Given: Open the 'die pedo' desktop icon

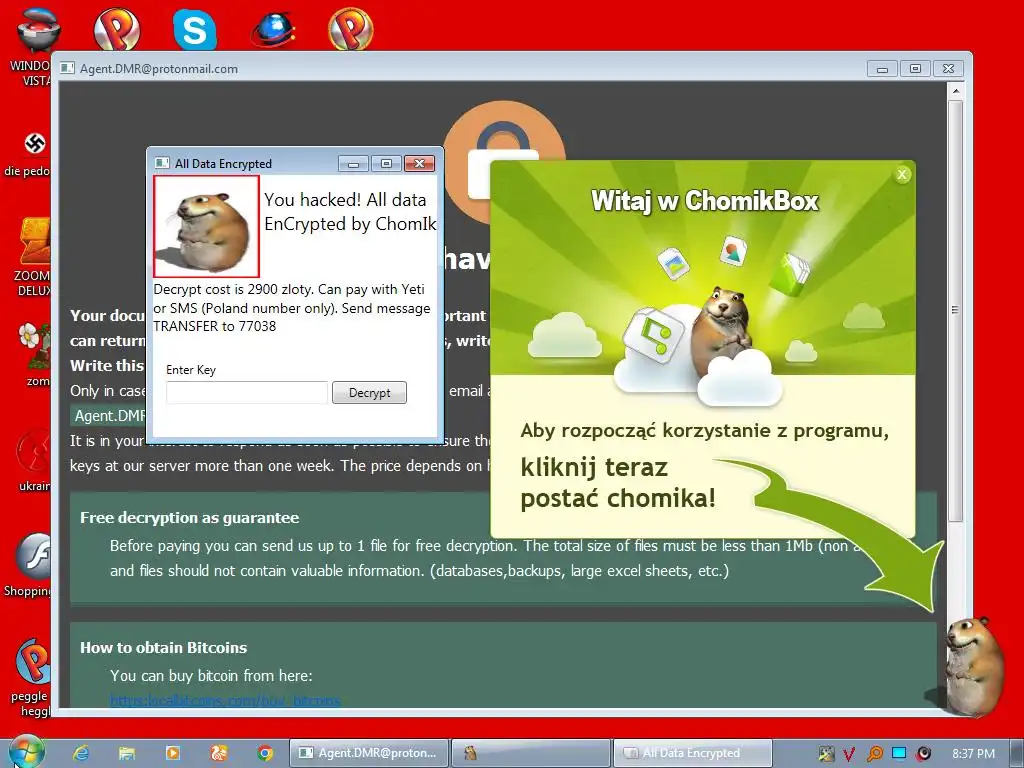Looking at the screenshot, I should click(29, 154).
